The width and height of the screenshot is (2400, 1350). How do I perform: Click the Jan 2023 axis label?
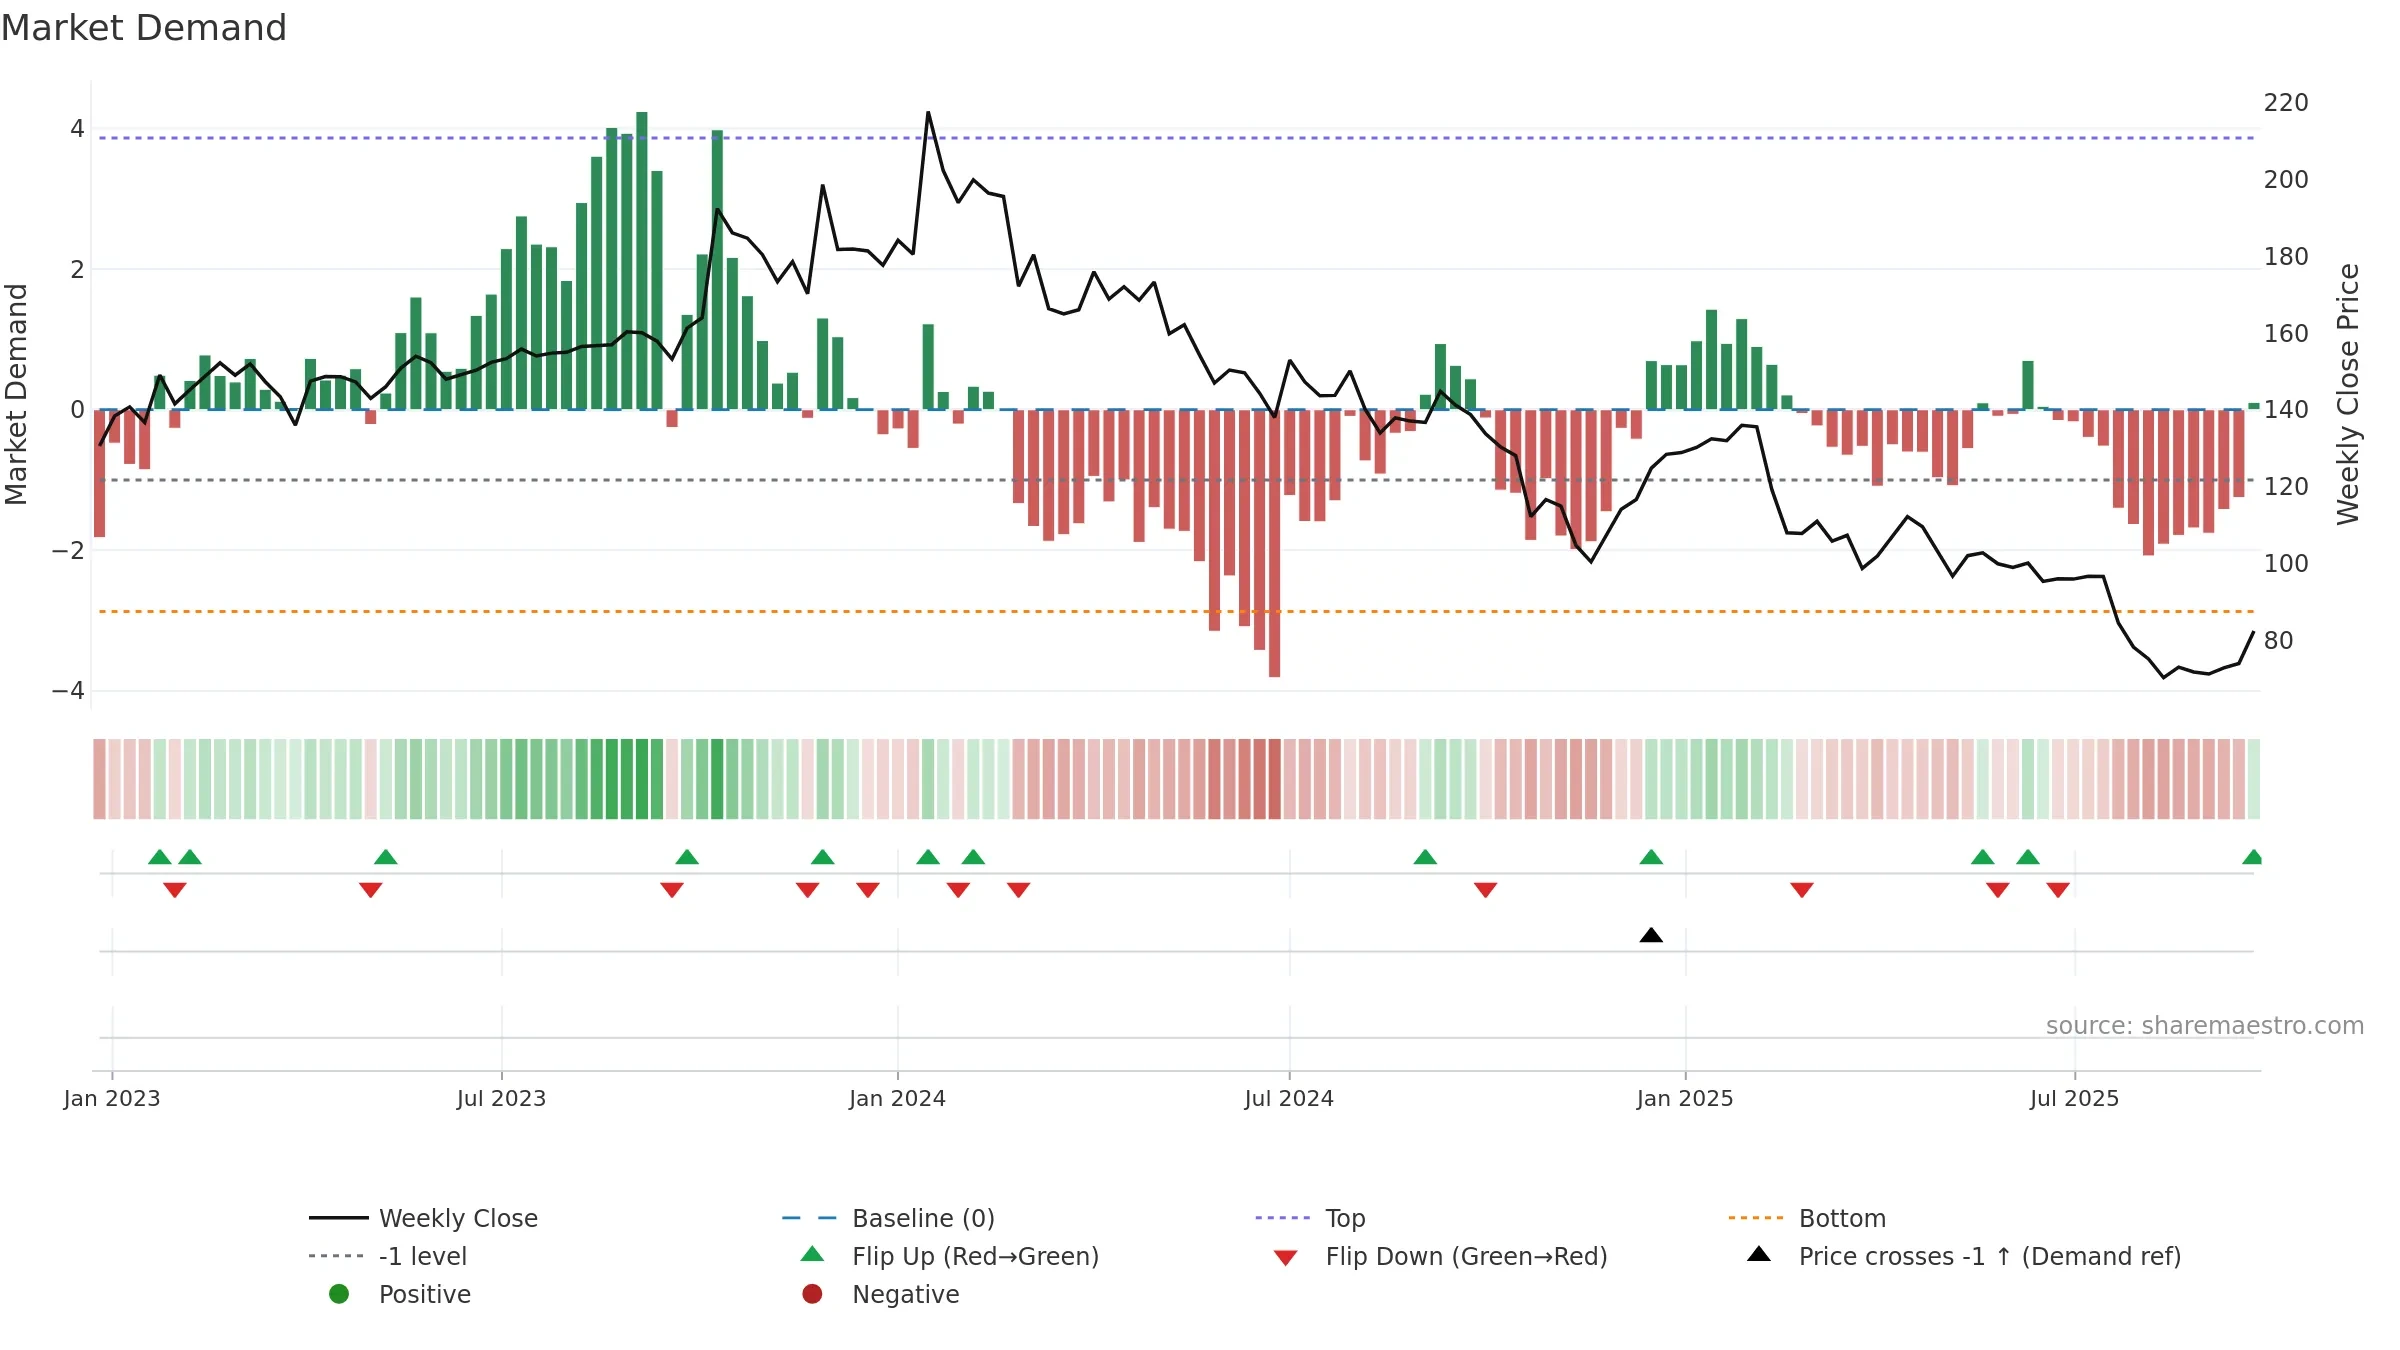(112, 1098)
